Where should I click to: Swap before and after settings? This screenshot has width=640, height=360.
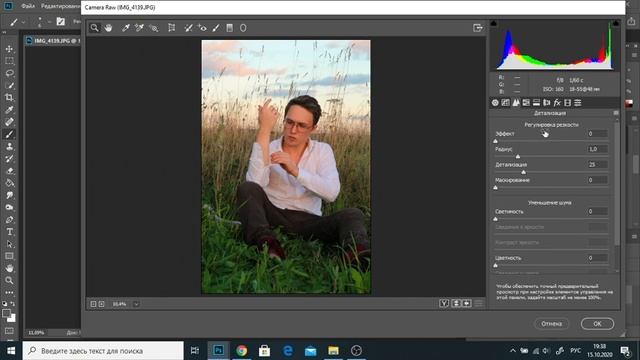[x=456, y=303]
